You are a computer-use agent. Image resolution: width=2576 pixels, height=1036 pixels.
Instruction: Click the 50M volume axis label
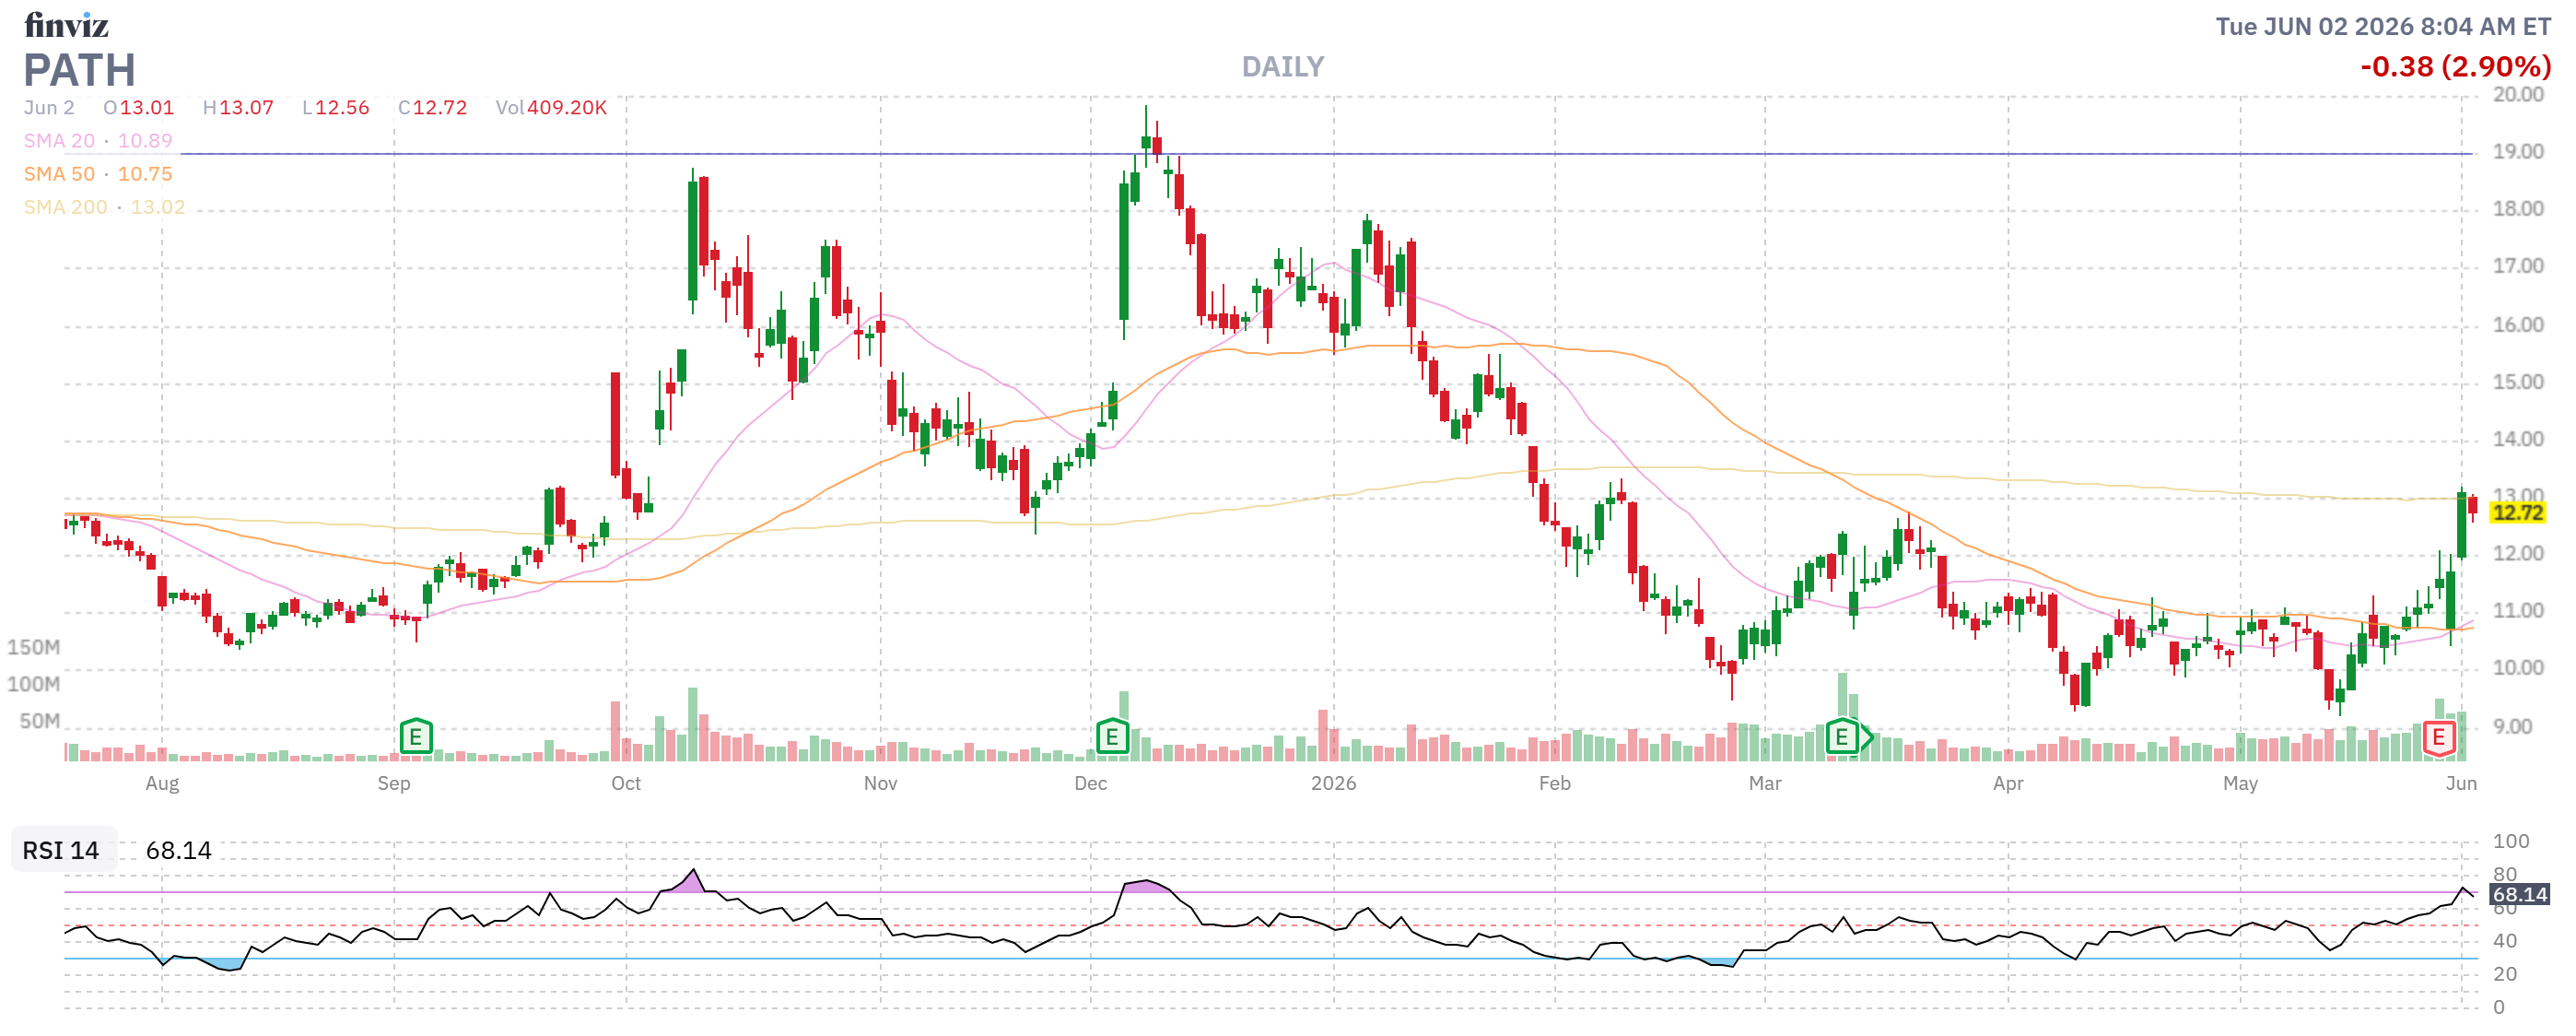[40, 722]
